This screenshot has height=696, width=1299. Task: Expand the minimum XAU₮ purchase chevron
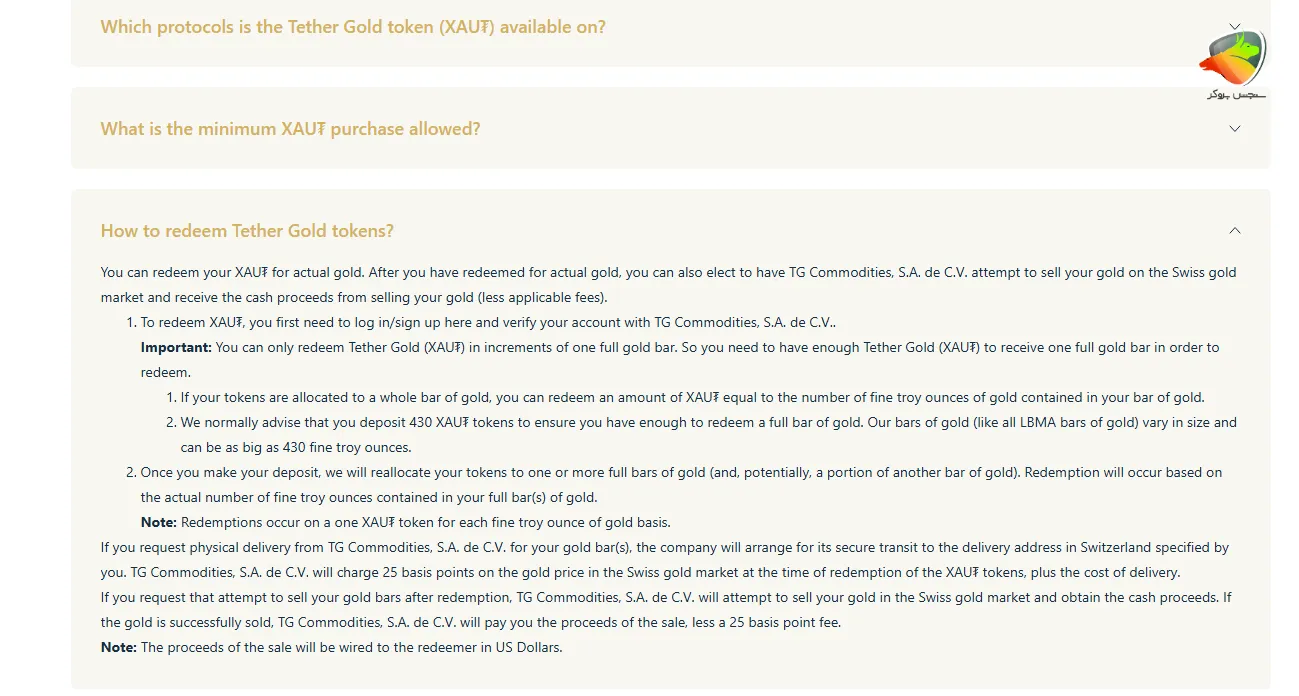pyautogui.click(x=1234, y=129)
